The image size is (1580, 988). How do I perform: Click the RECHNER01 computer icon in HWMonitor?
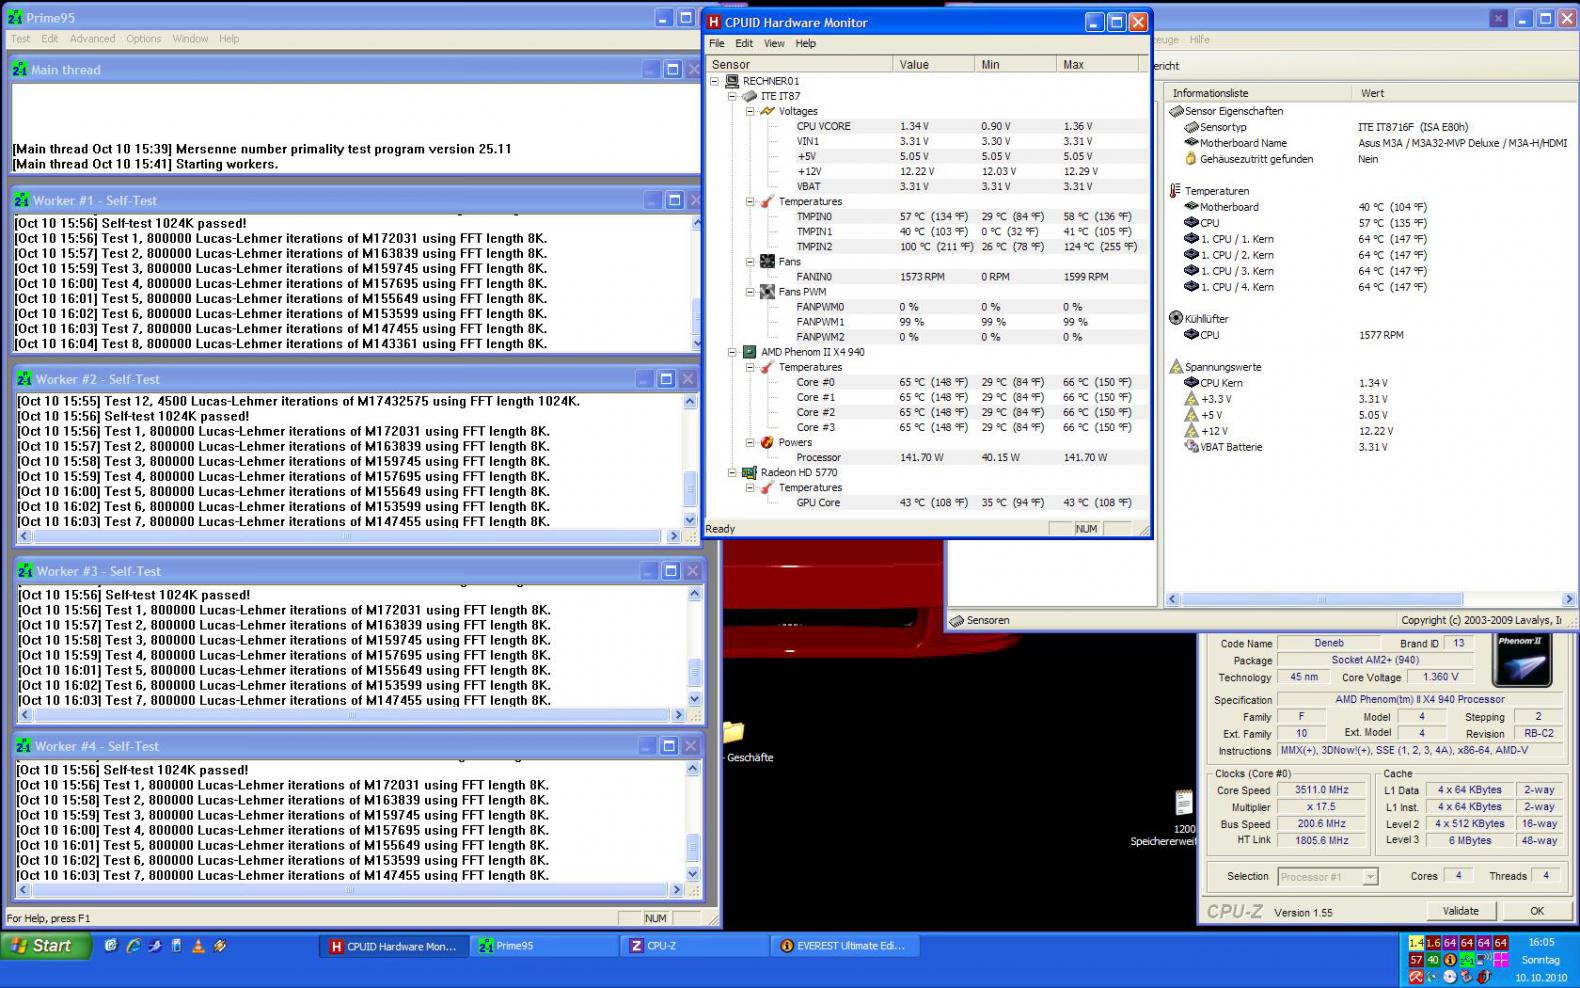(x=732, y=81)
